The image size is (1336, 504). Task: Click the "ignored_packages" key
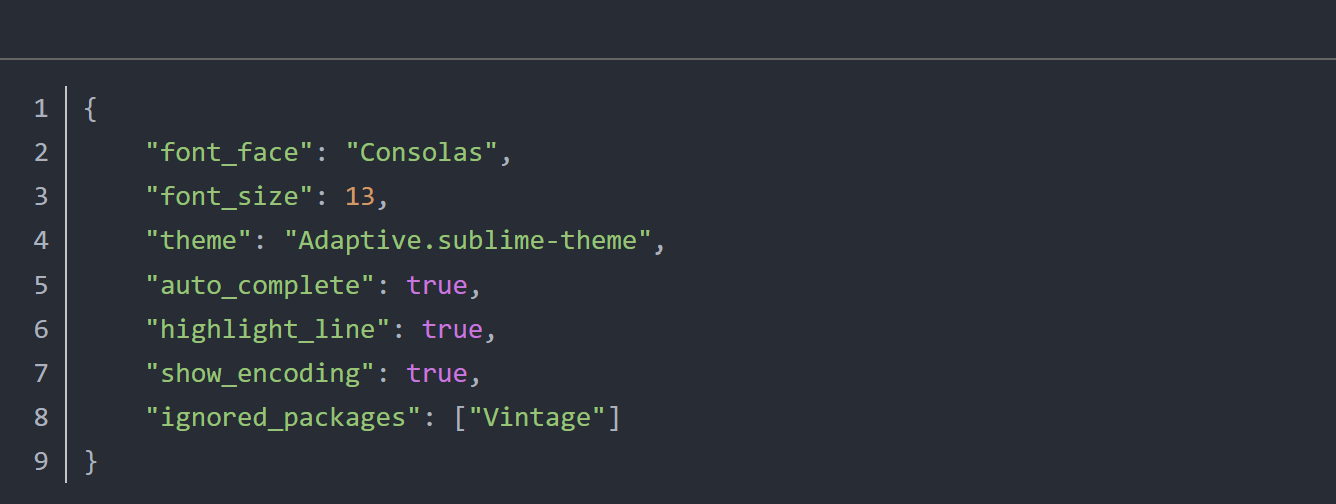(x=283, y=417)
